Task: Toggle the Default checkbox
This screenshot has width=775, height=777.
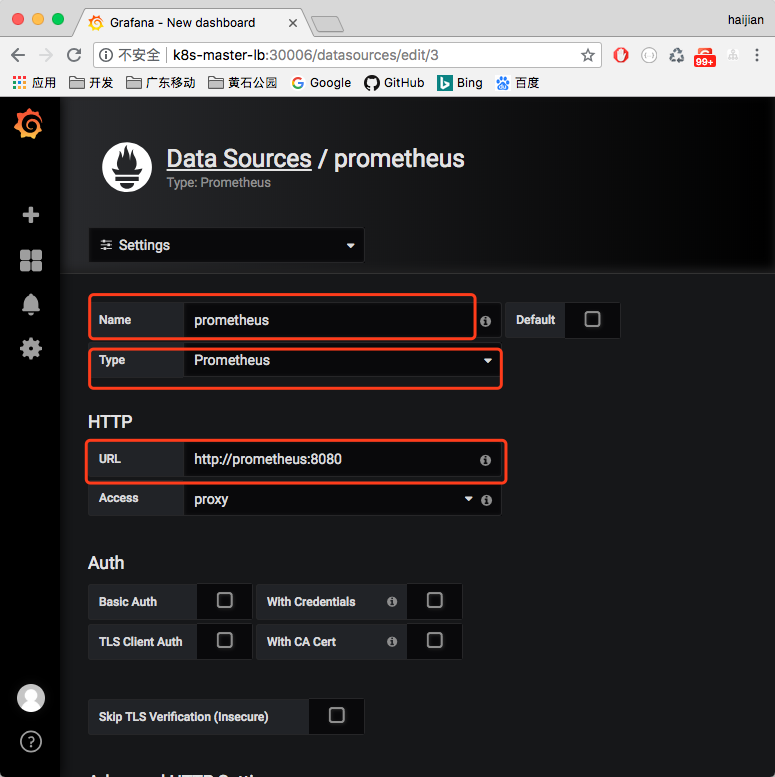Action: (592, 319)
